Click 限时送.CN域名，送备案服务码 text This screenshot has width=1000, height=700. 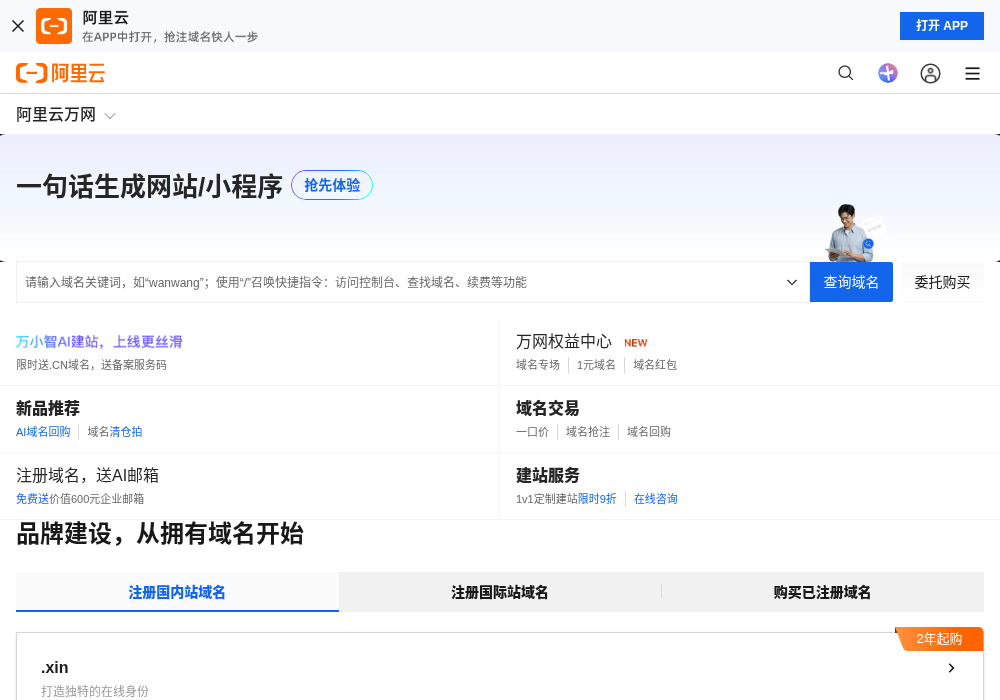pos(91,365)
